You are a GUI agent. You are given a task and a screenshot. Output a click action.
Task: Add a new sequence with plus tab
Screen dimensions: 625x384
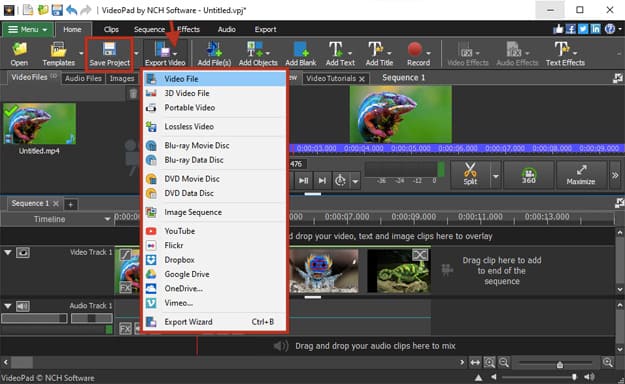71,205
